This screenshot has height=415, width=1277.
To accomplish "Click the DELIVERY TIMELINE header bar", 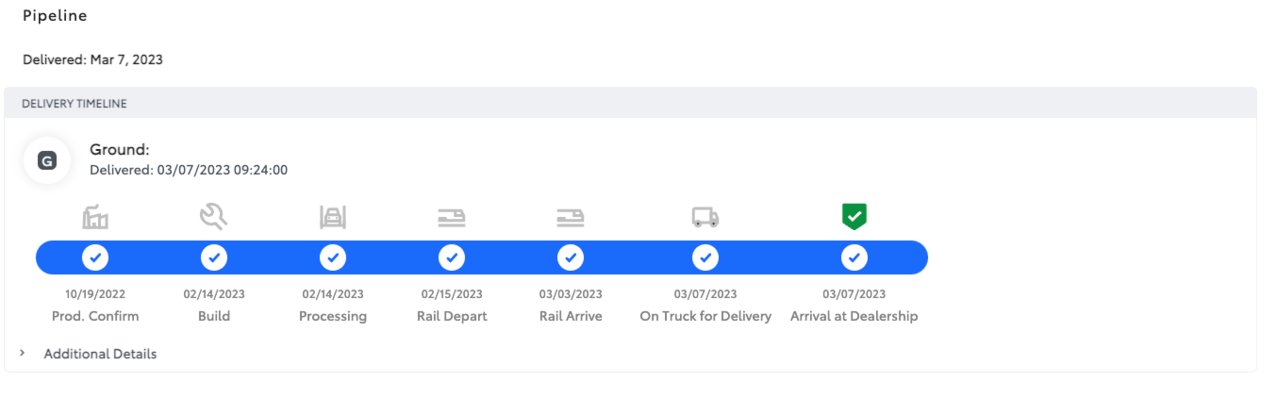I will point(630,103).
